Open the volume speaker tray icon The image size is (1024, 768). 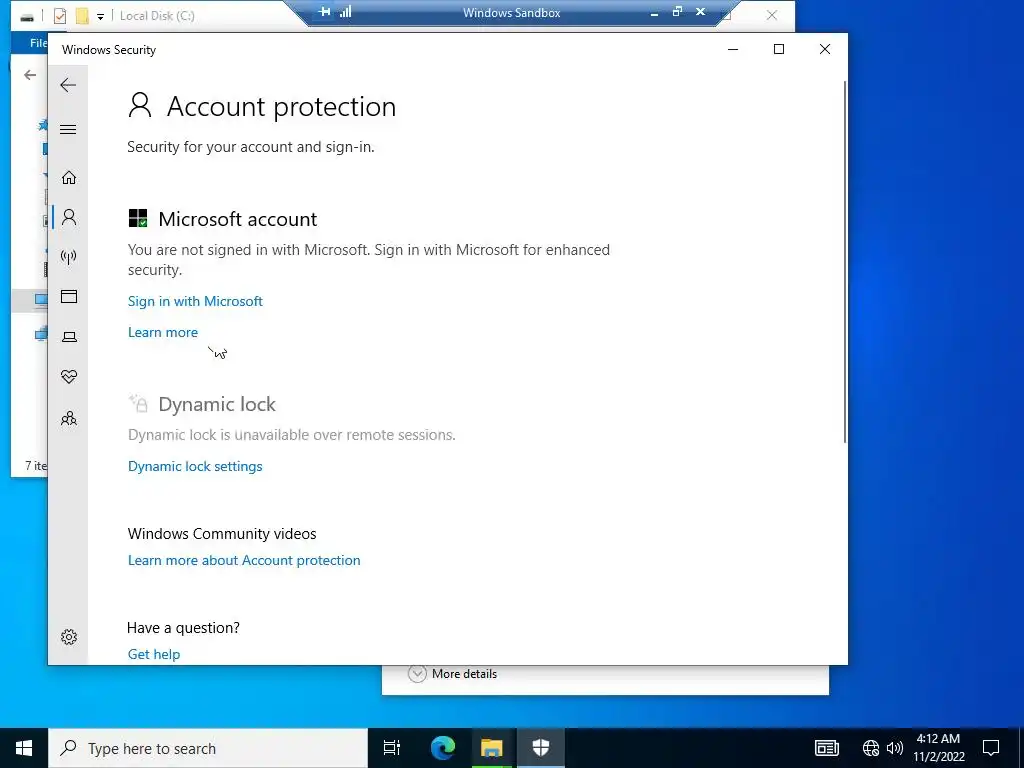coord(895,748)
